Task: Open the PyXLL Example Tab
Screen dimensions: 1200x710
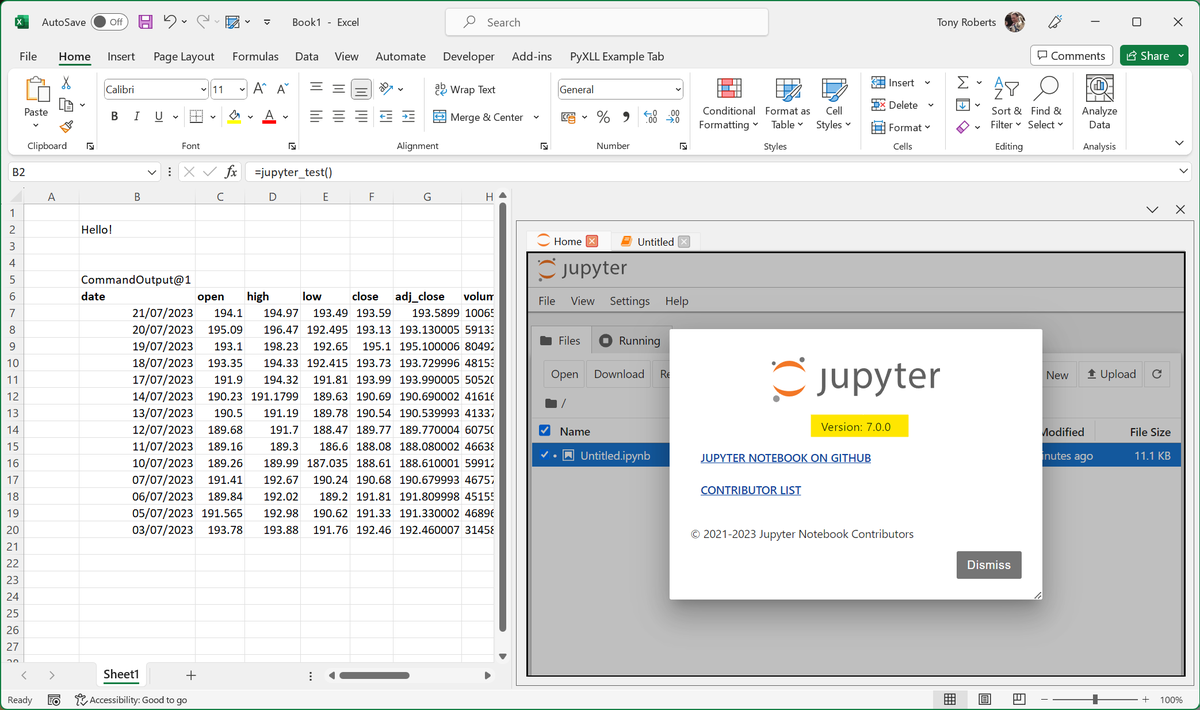Action: 616,57
